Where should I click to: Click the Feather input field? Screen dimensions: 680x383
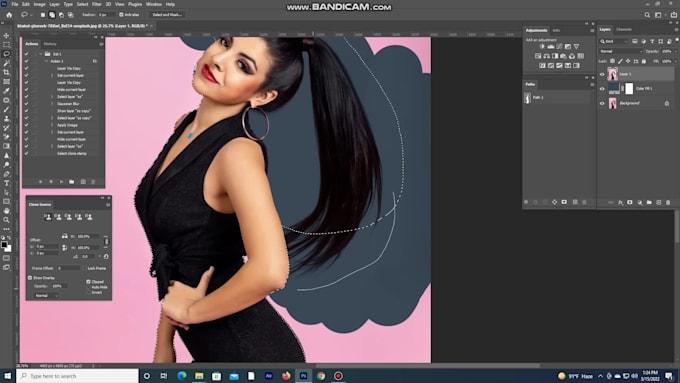point(106,15)
